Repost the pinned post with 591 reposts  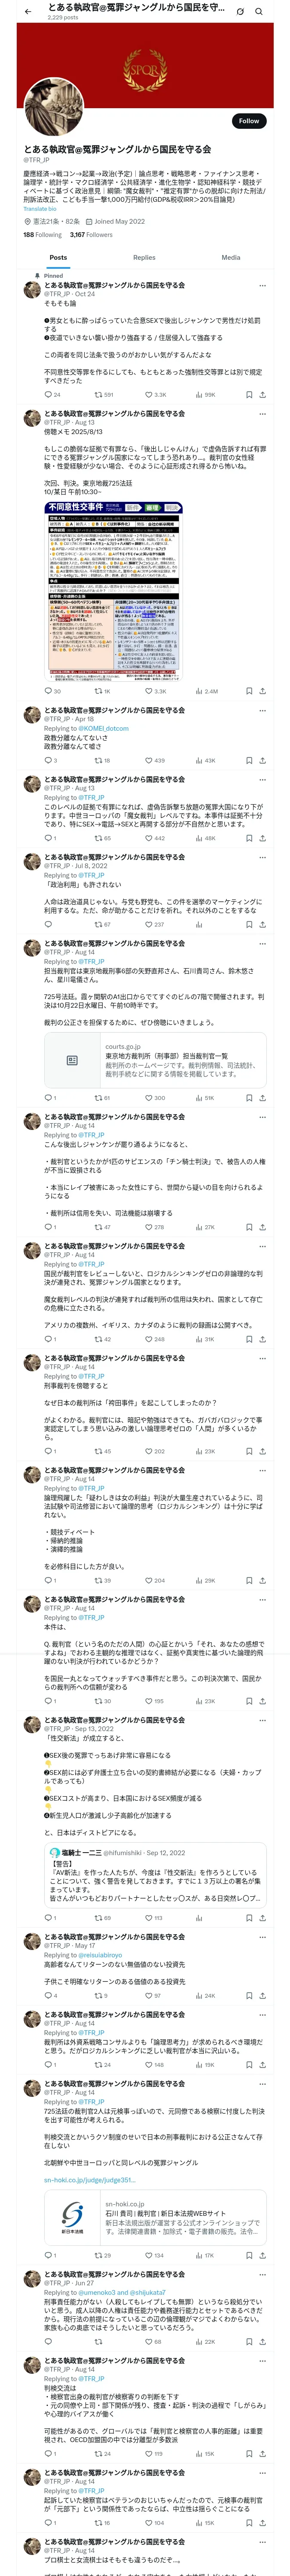(x=103, y=395)
